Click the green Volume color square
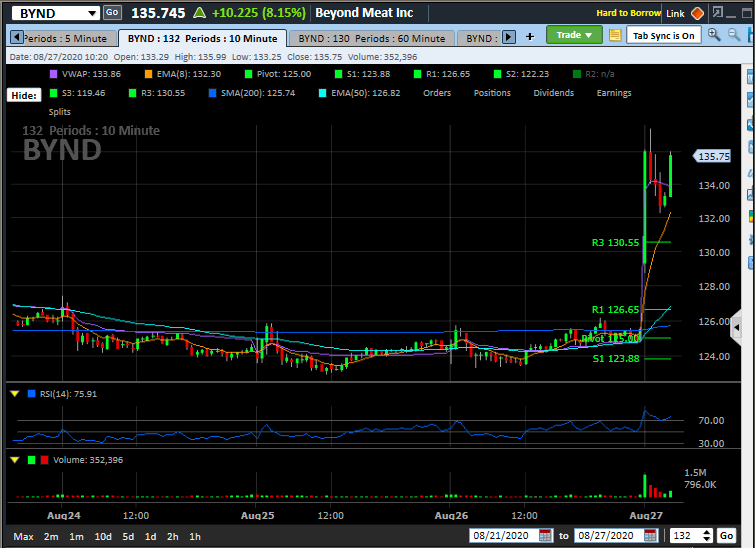 click(x=32, y=460)
